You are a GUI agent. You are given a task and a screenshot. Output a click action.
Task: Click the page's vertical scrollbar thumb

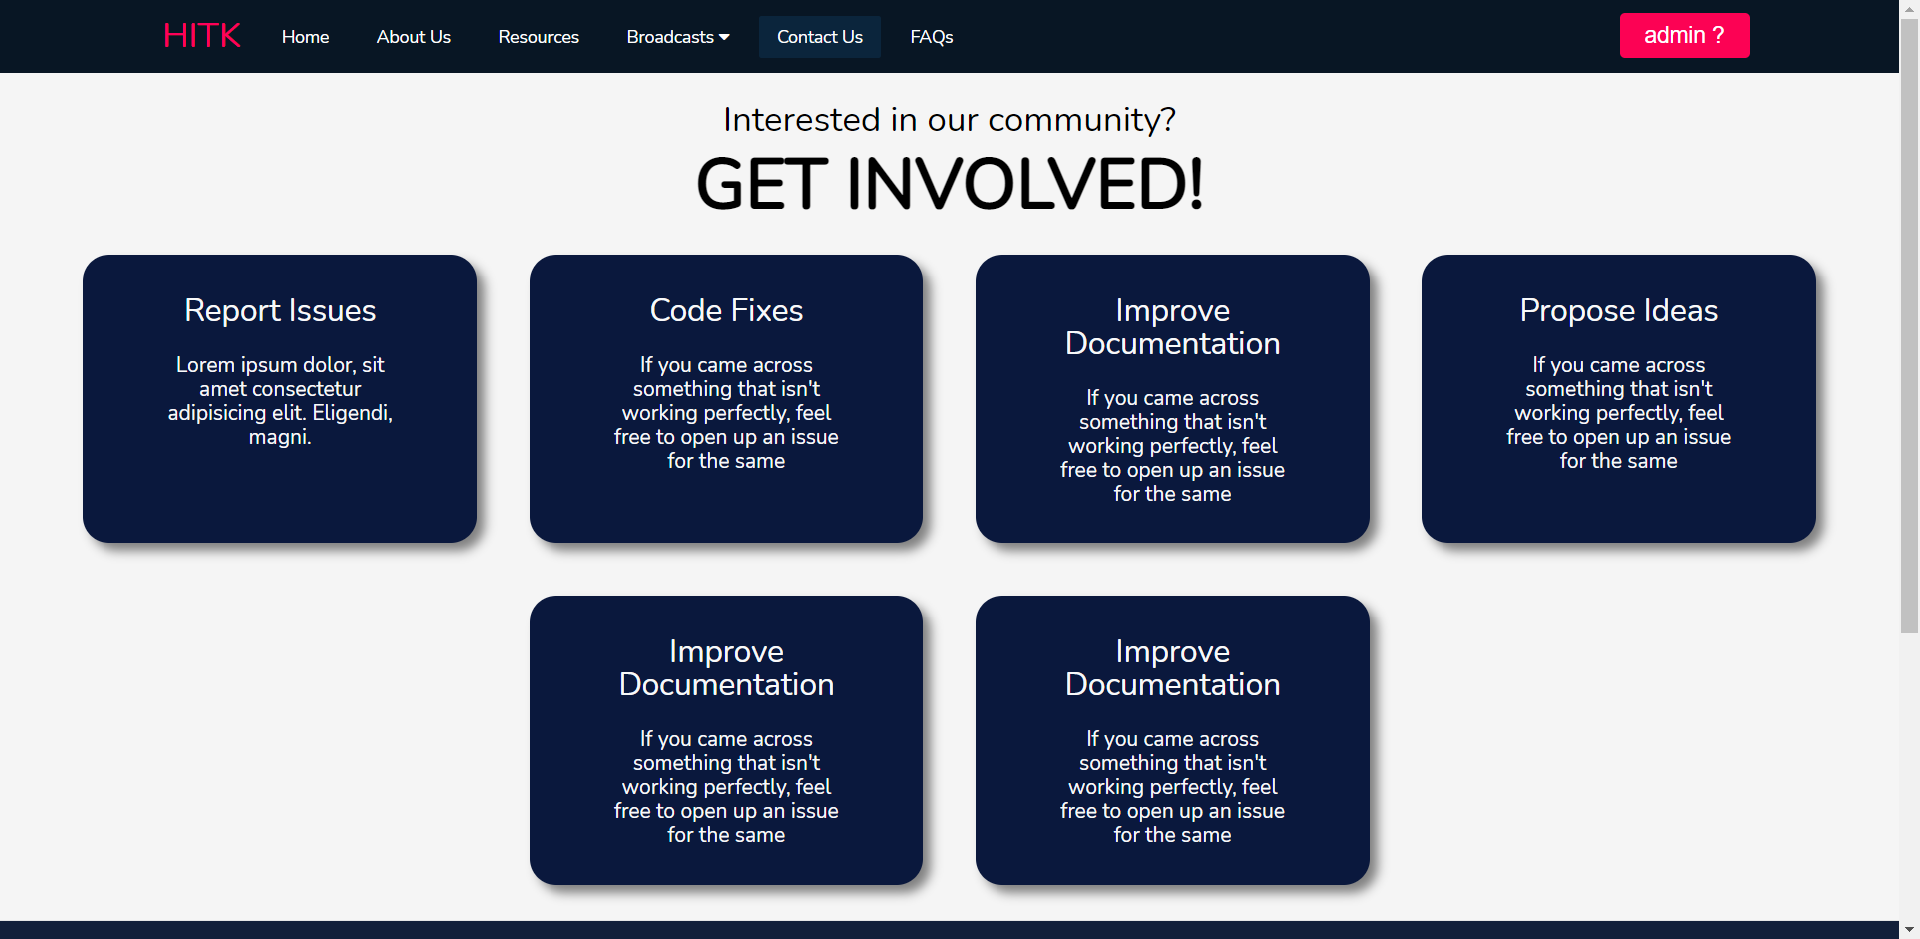click(x=1909, y=325)
